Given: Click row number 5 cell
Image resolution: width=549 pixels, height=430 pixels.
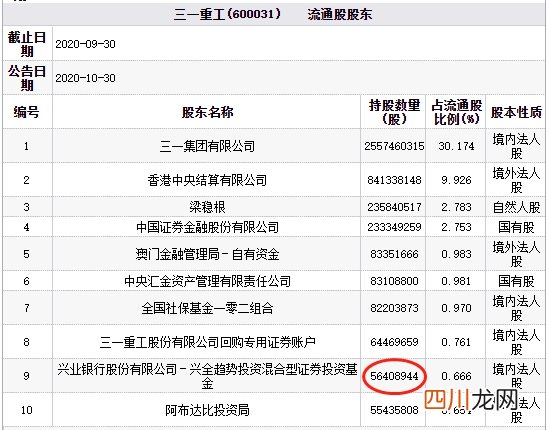Looking at the screenshot, I should [x=27, y=254].
